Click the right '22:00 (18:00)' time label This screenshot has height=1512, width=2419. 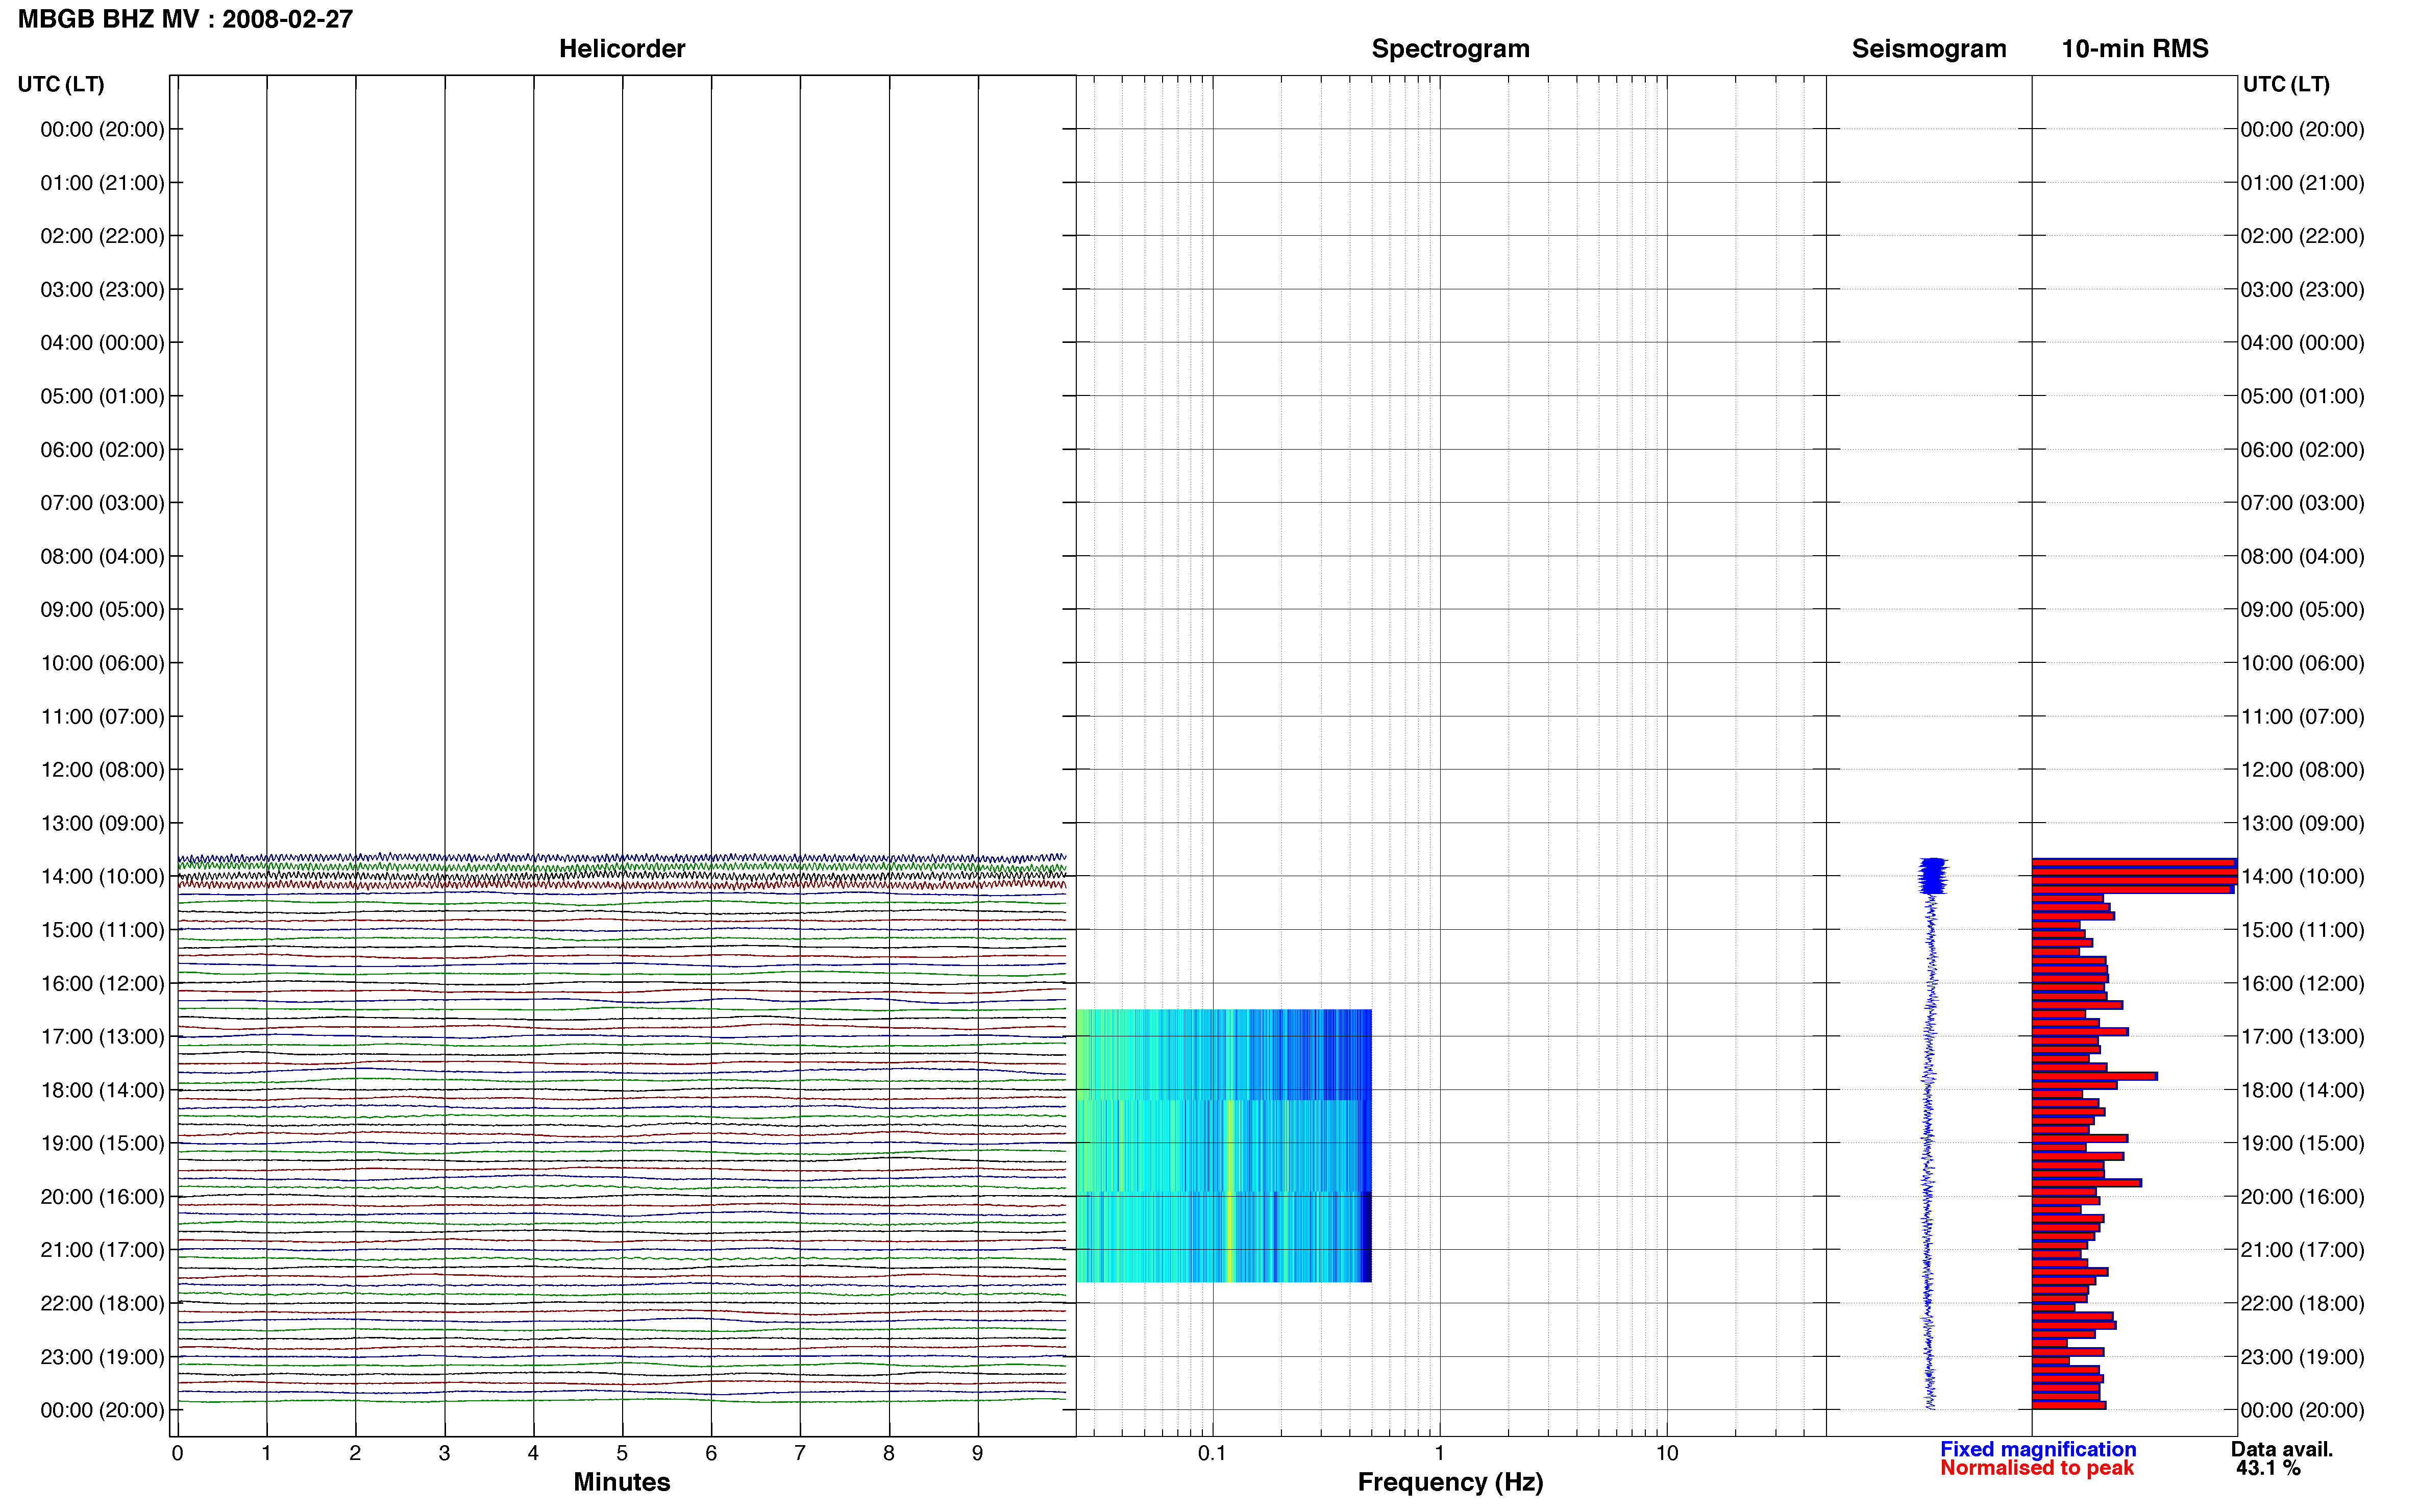2302,1304
